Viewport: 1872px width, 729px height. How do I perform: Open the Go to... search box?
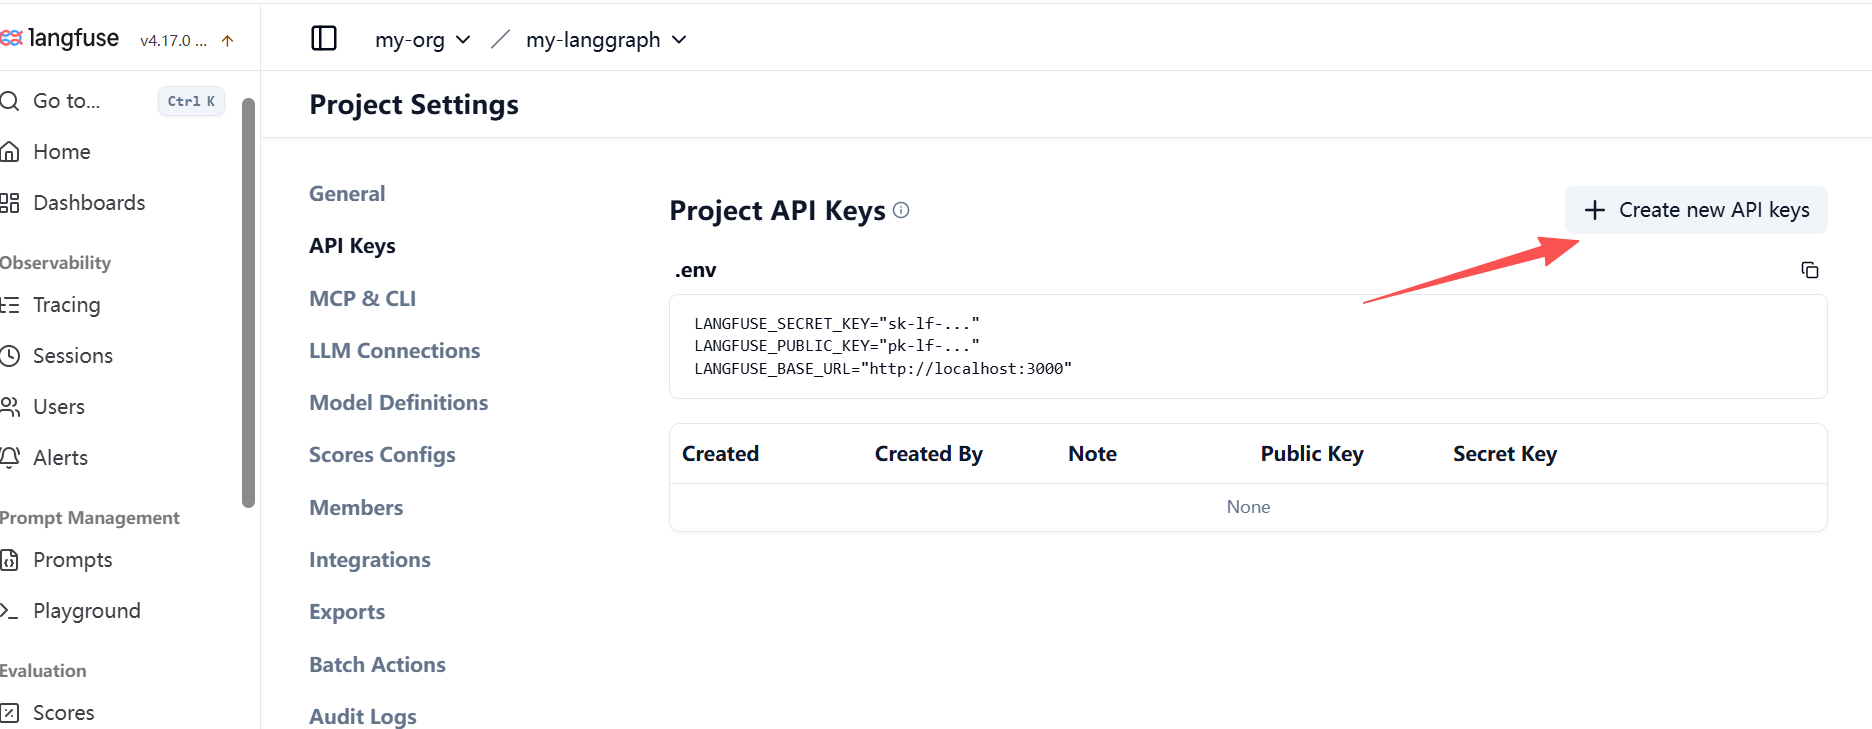pyautogui.click(x=112, y=101)
